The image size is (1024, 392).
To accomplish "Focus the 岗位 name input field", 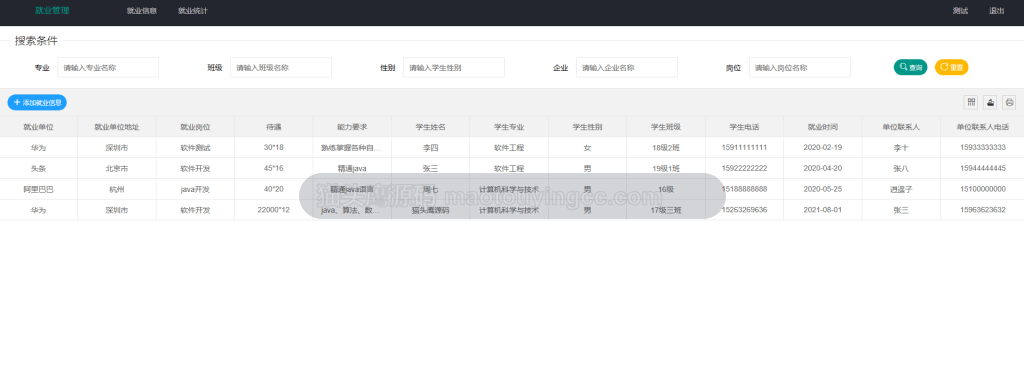I will [x=800, y=67].
